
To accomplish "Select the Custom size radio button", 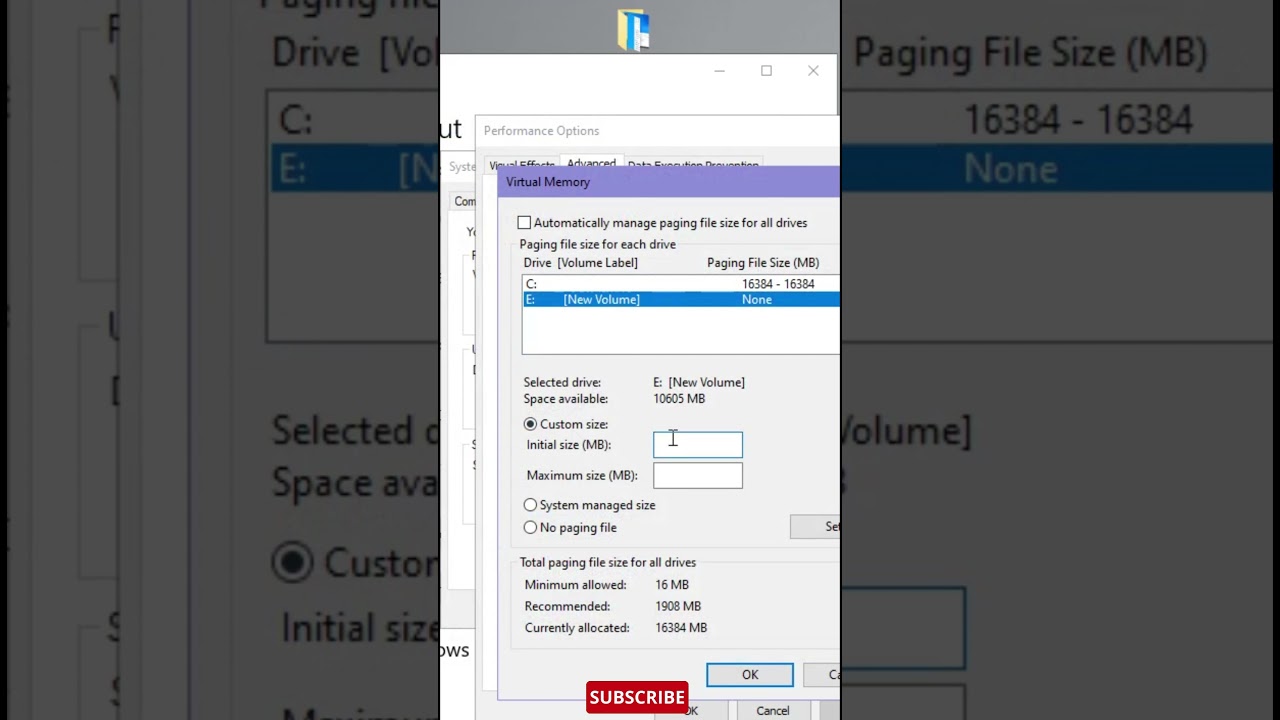I will pos(530,424).
